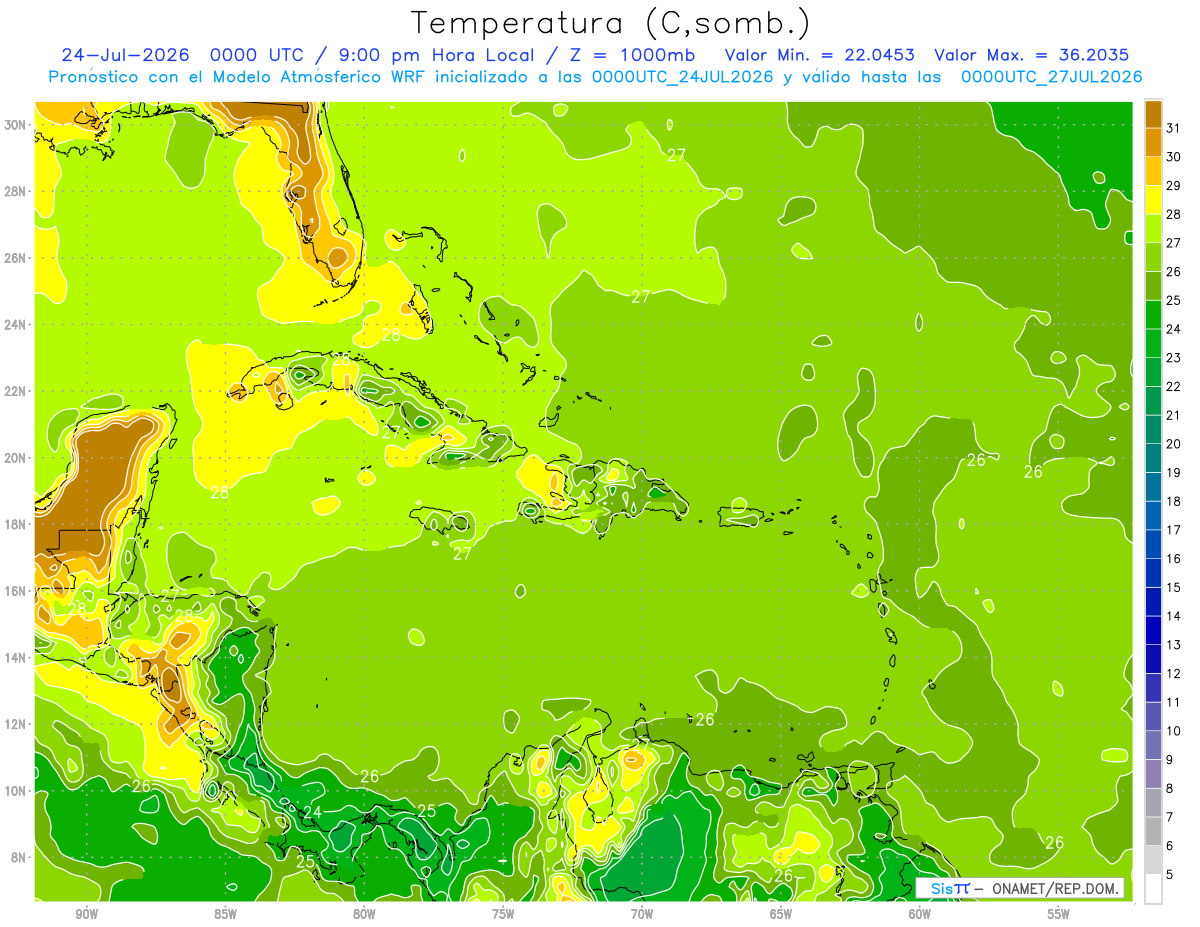Click color scale label 30

pyautogui.click(x=1173, y=156)
